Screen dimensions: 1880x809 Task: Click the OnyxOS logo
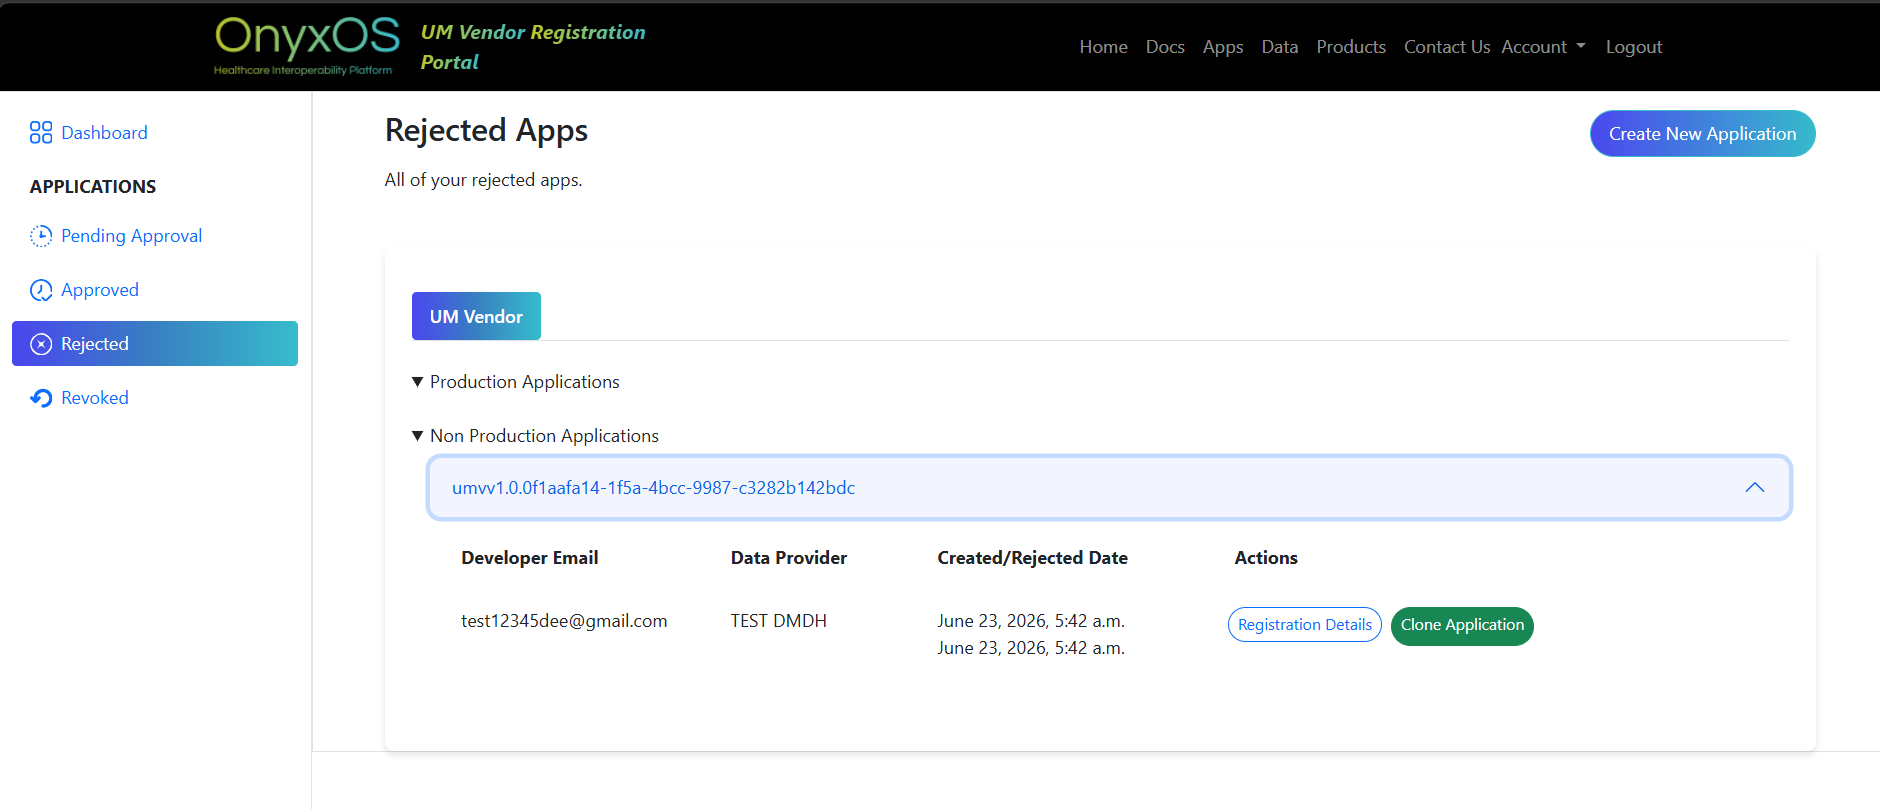(307, 46)
